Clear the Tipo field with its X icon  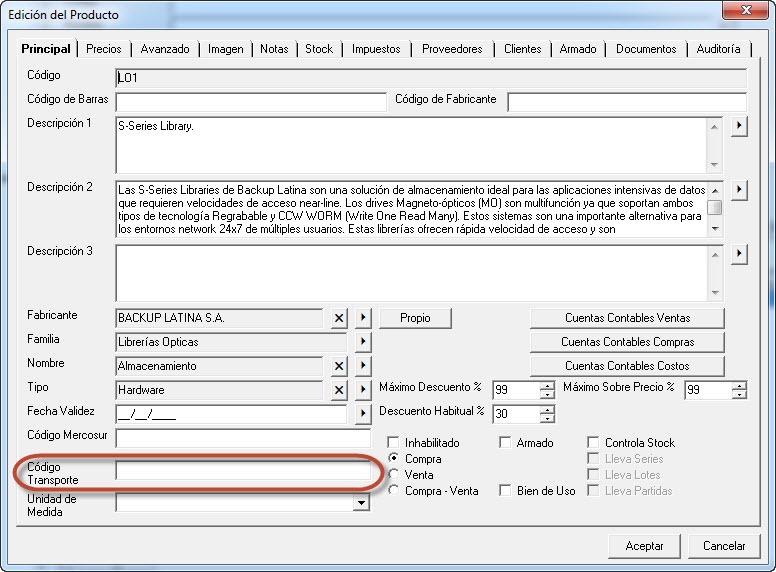[x=339, y=390]
